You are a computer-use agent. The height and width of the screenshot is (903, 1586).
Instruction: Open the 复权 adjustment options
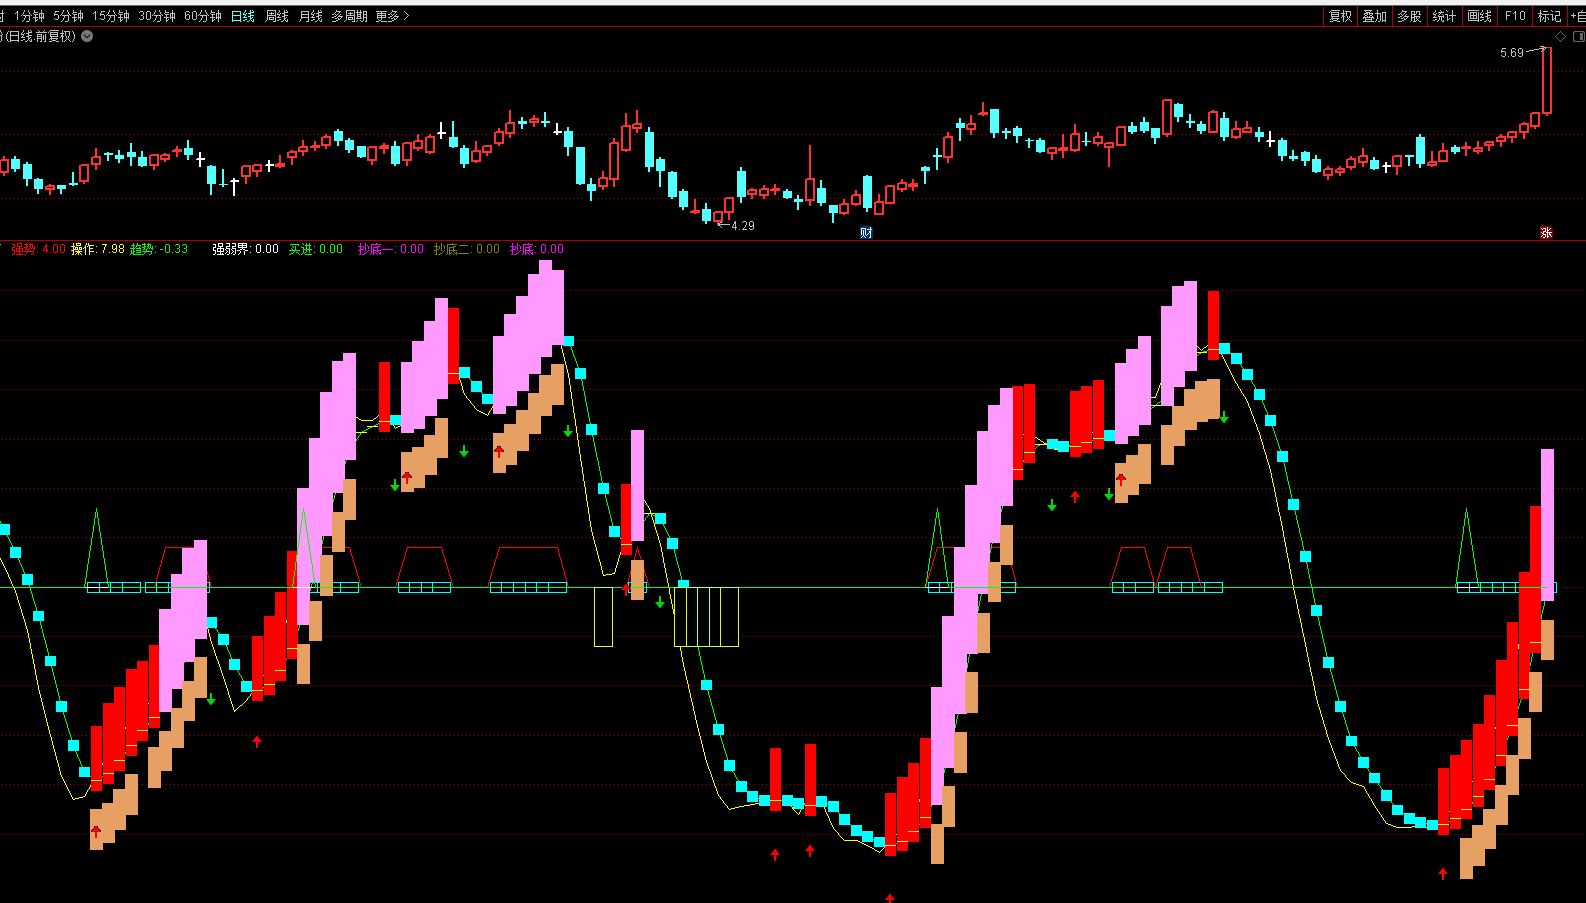[x=1340, y=16]
